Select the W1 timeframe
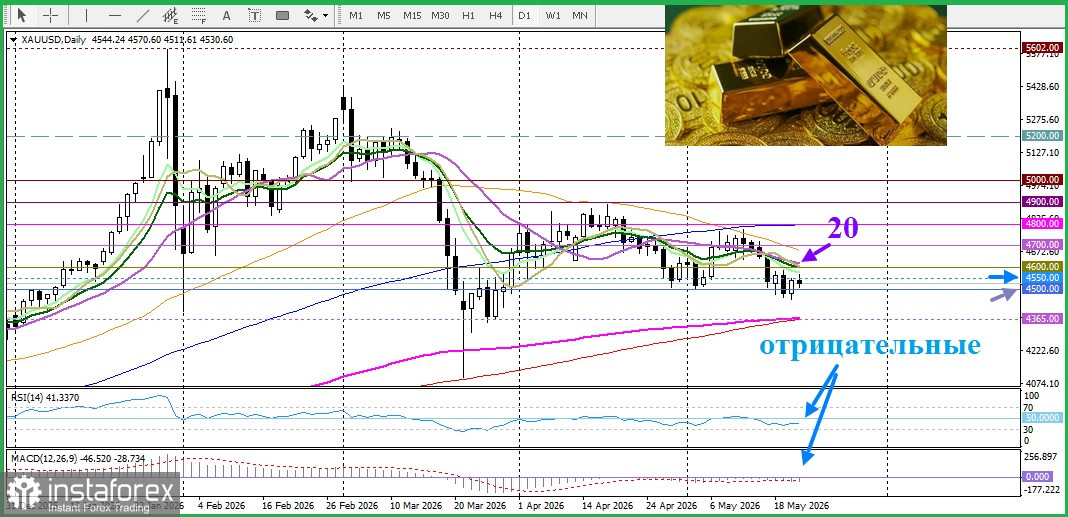The width and height of the screenshot is (1068, 517). (553, 15)
